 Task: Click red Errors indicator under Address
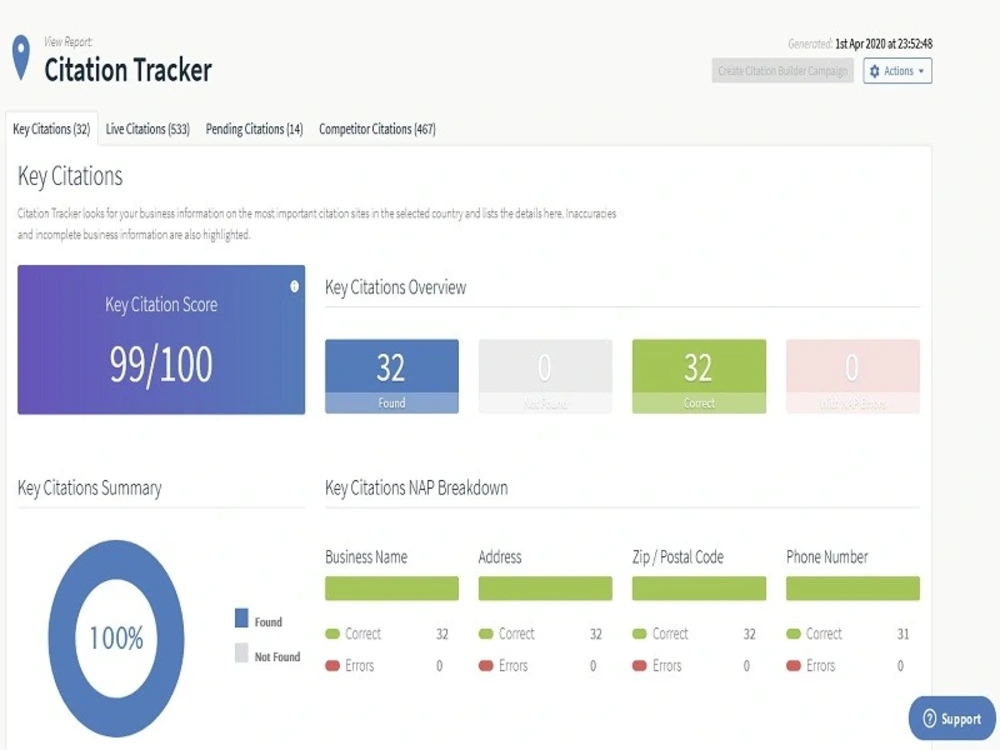click(x=486, y=666)
